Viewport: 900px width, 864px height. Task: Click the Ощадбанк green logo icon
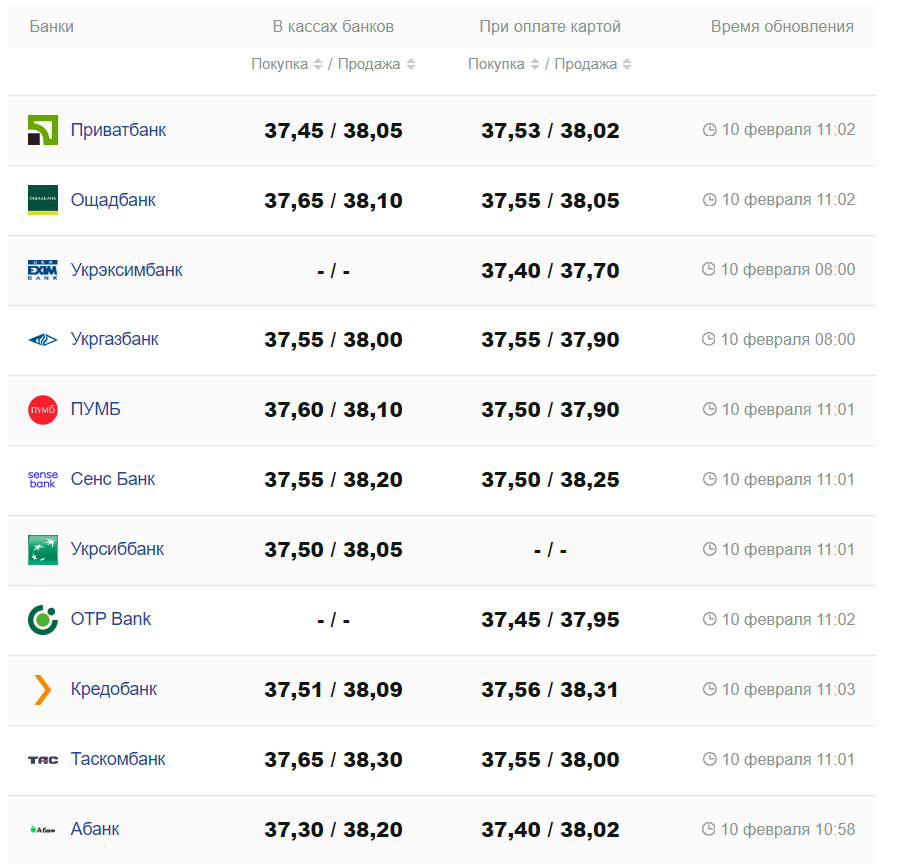point(43,200)
